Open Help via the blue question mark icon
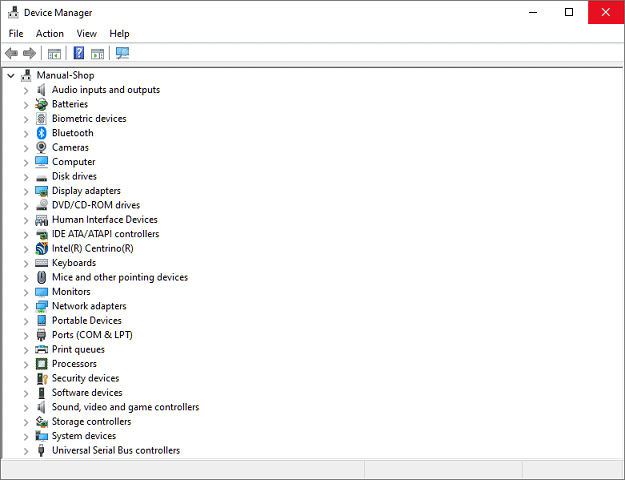 (x=78, y=53)
